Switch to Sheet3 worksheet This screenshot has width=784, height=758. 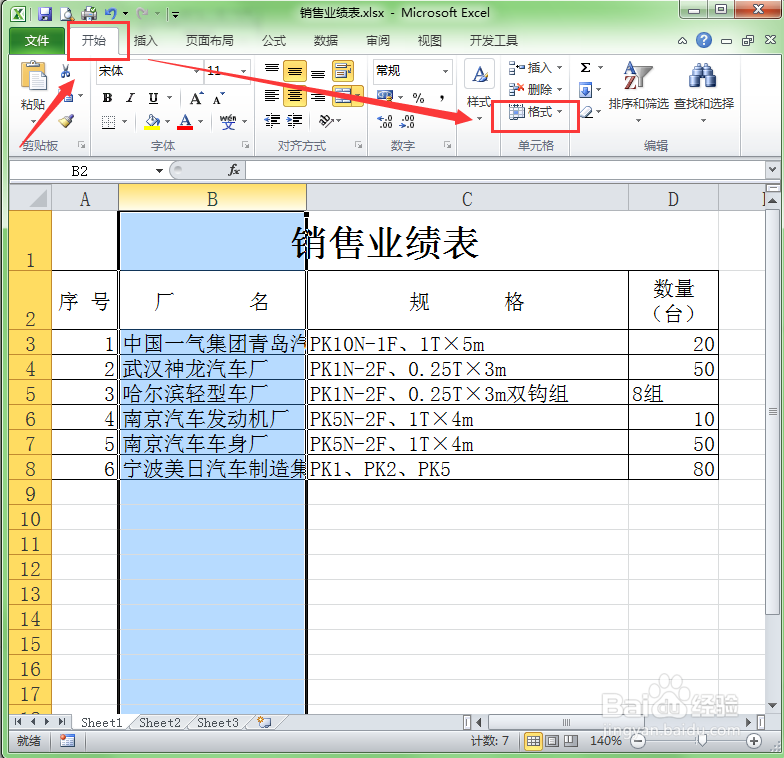pos(218,722)
